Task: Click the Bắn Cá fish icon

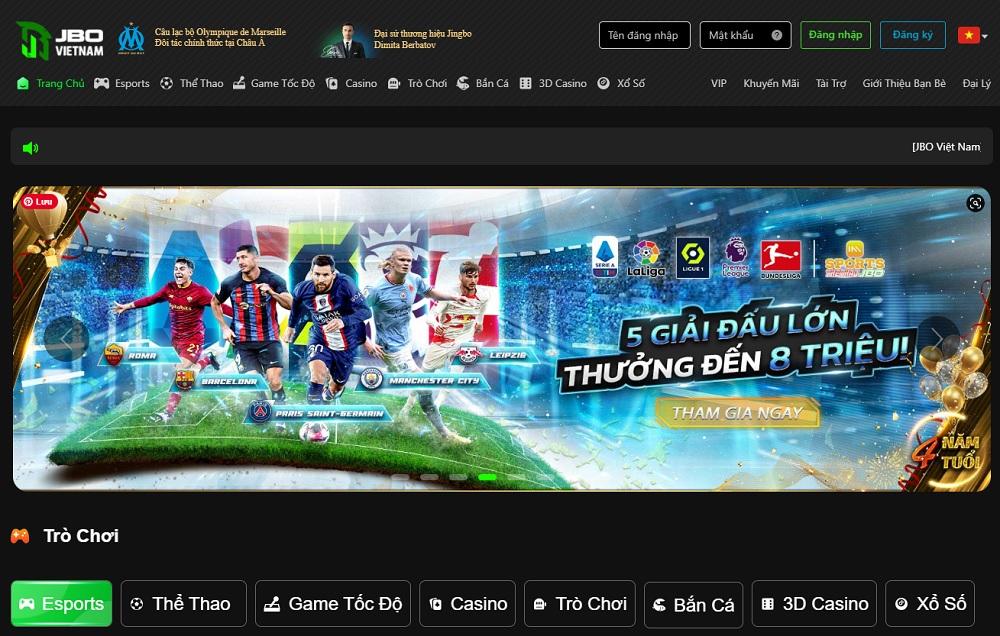Action: coord(464,84)
